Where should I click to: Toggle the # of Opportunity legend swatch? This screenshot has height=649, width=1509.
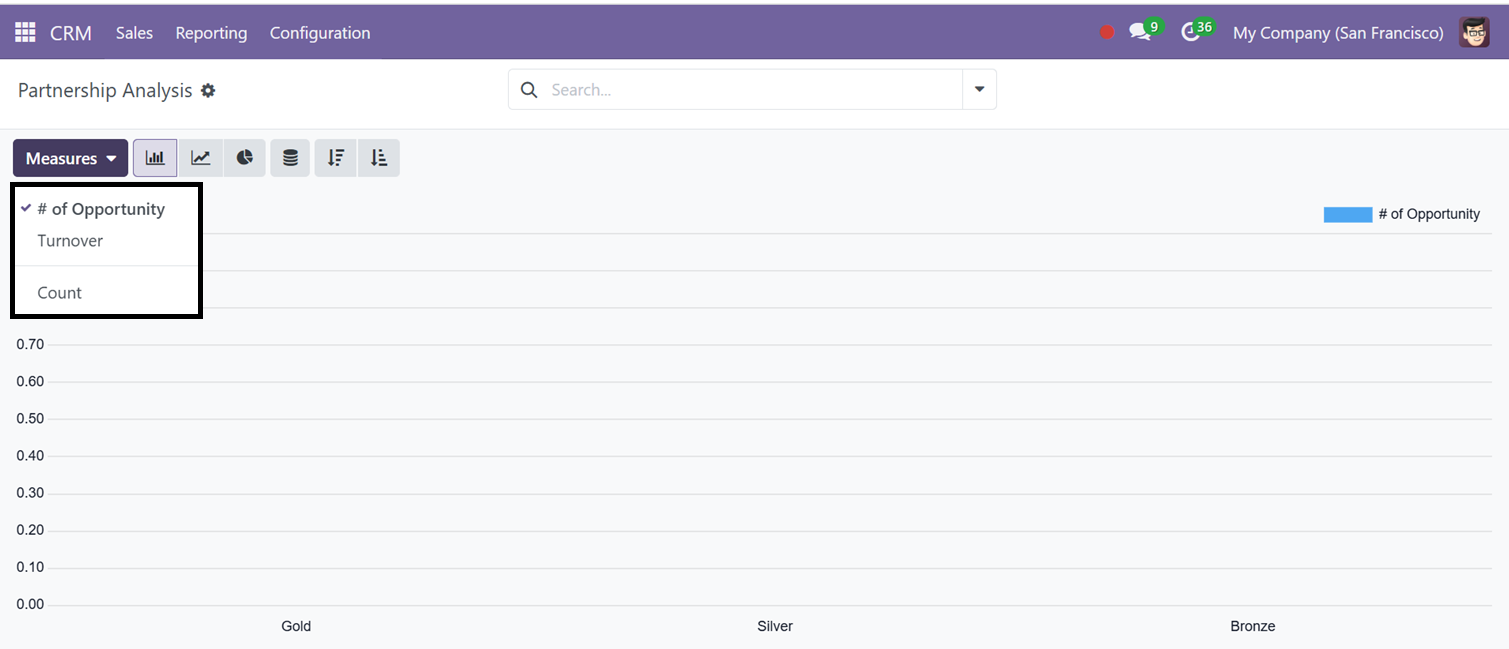pos(1347,214)
